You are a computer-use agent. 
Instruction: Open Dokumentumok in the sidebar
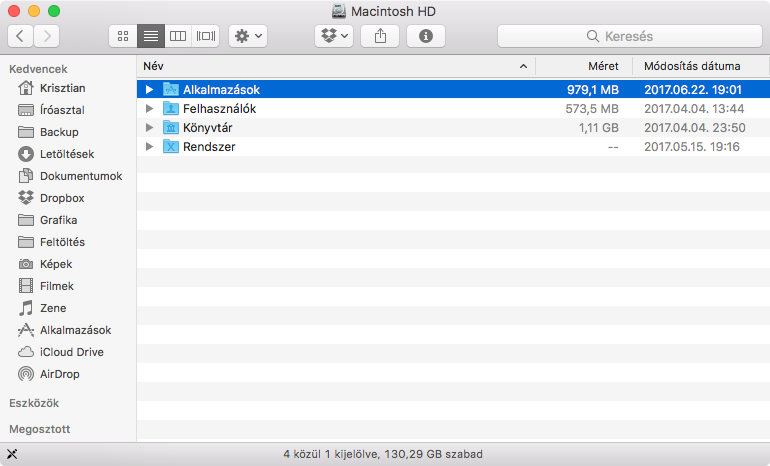(70, 176)
